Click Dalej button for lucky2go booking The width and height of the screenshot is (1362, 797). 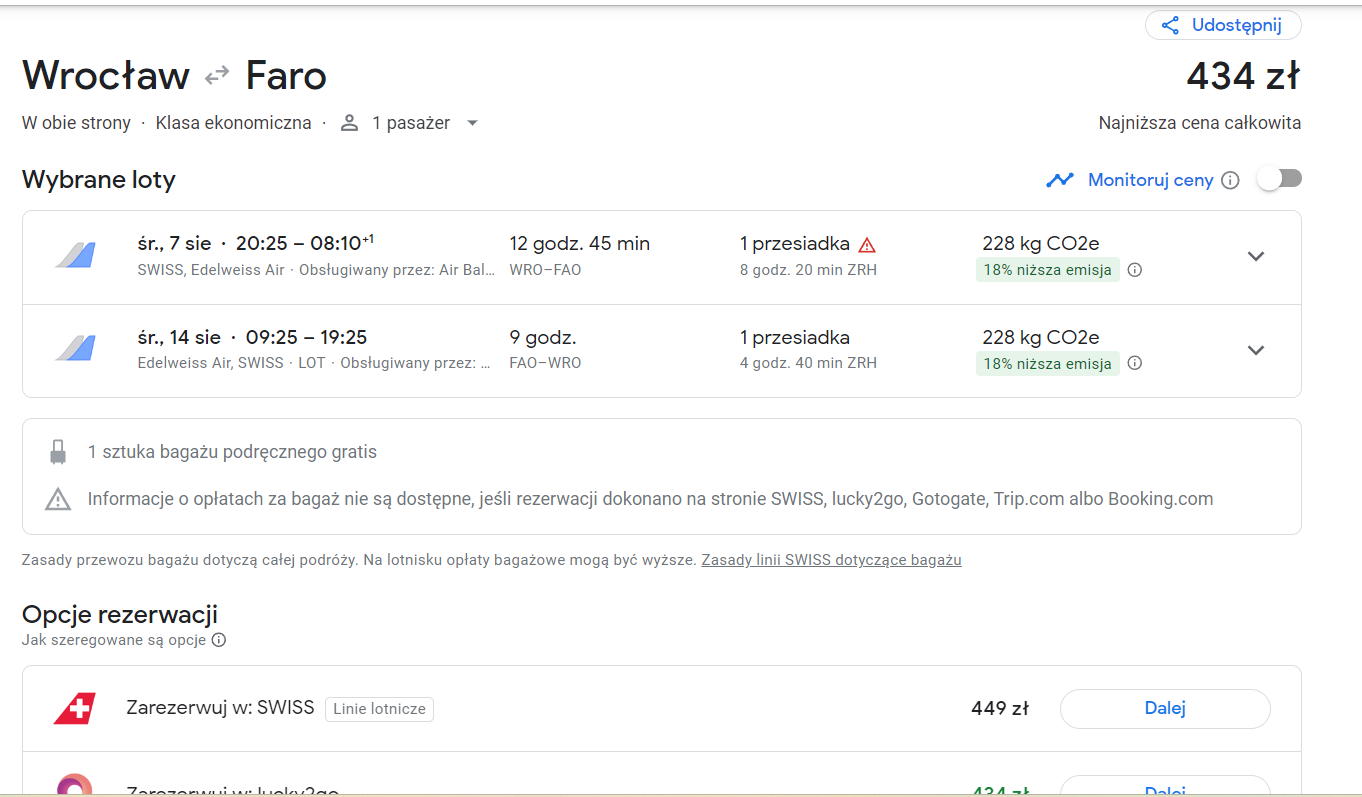tap(1165, 787)
